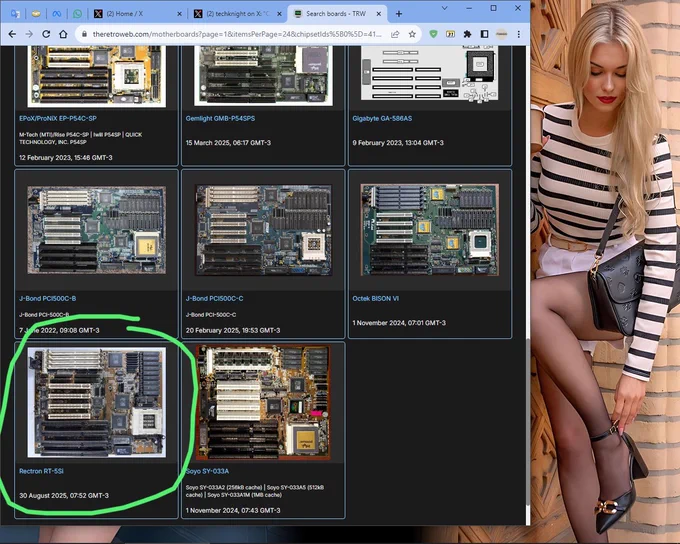Focus the theretroweb.com address bar
Screen dimensions: 680x544
(x=237, y=34)
